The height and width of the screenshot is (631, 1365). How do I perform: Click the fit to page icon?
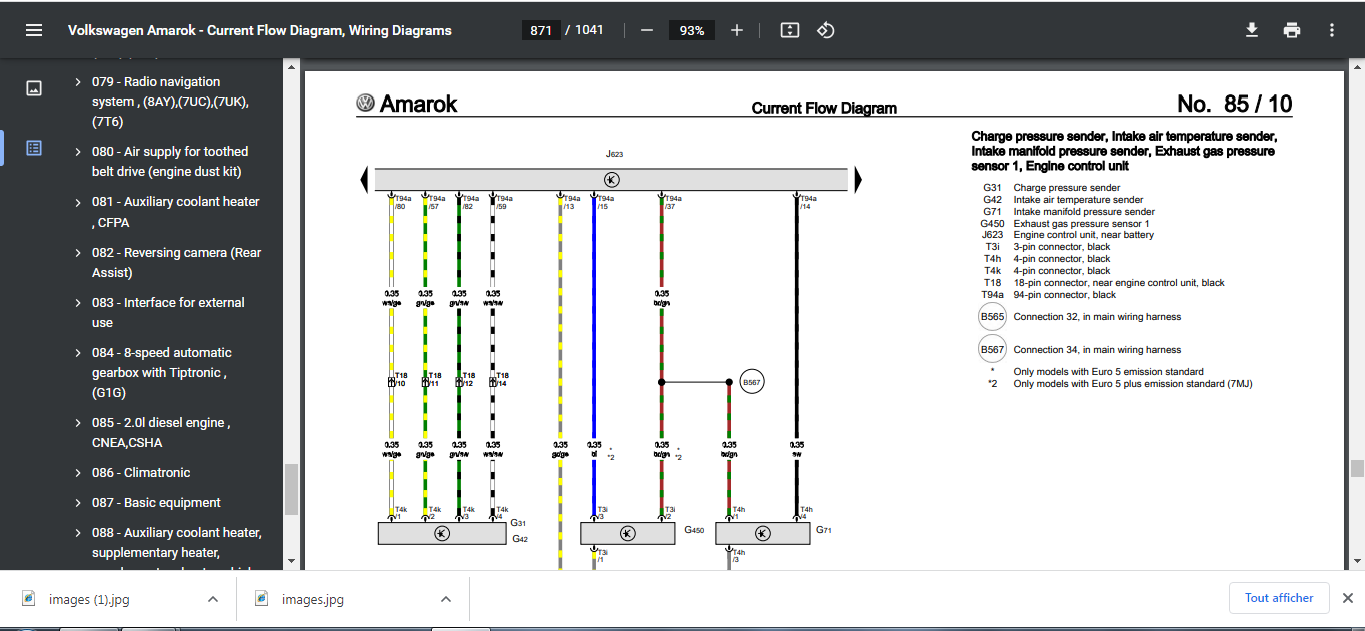coord(790,30)
